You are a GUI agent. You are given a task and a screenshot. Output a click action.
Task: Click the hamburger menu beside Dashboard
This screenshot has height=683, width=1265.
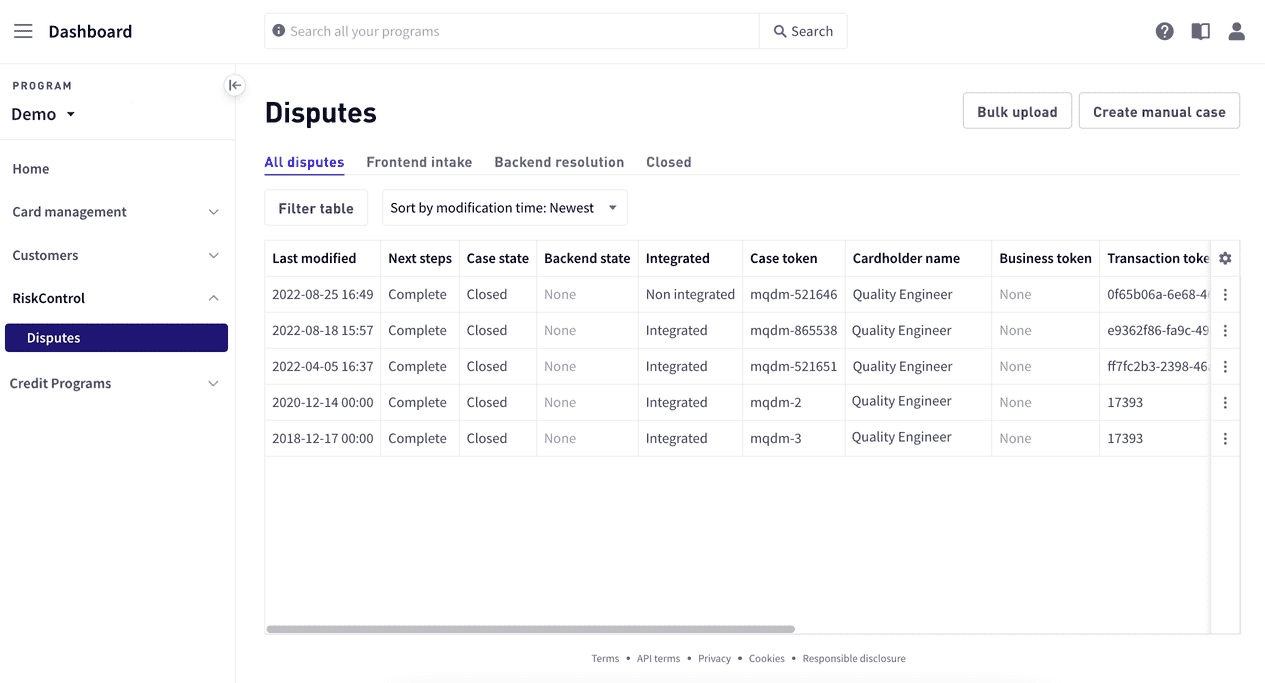[23, 30]
